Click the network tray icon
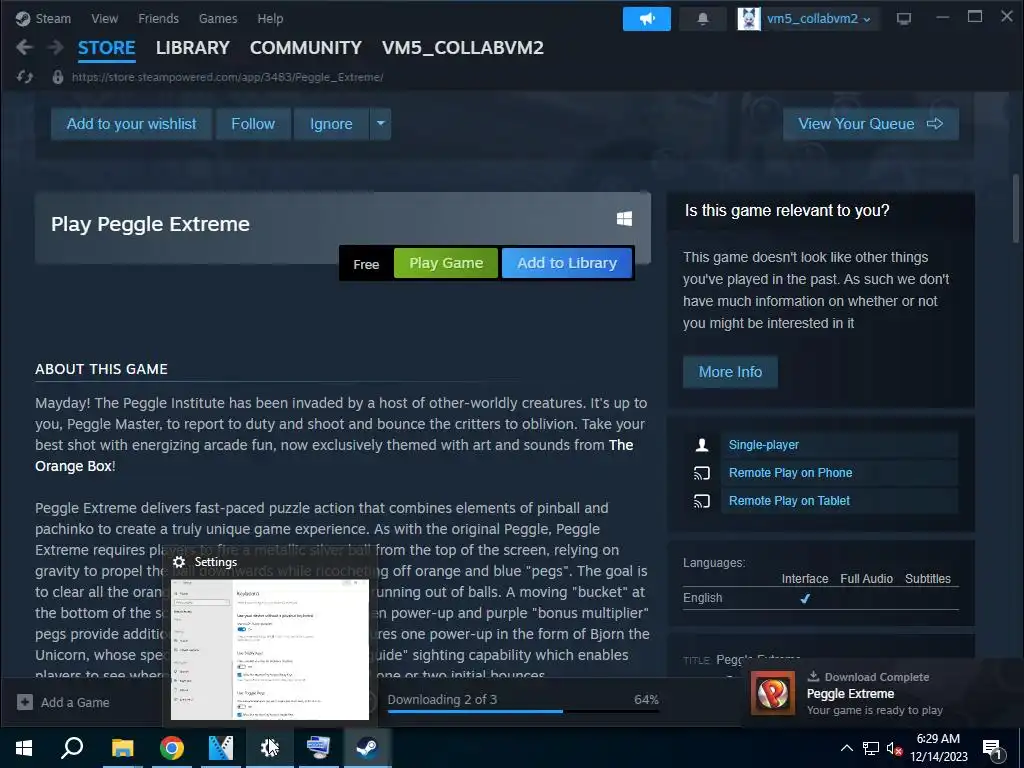 tap(871, 748)
